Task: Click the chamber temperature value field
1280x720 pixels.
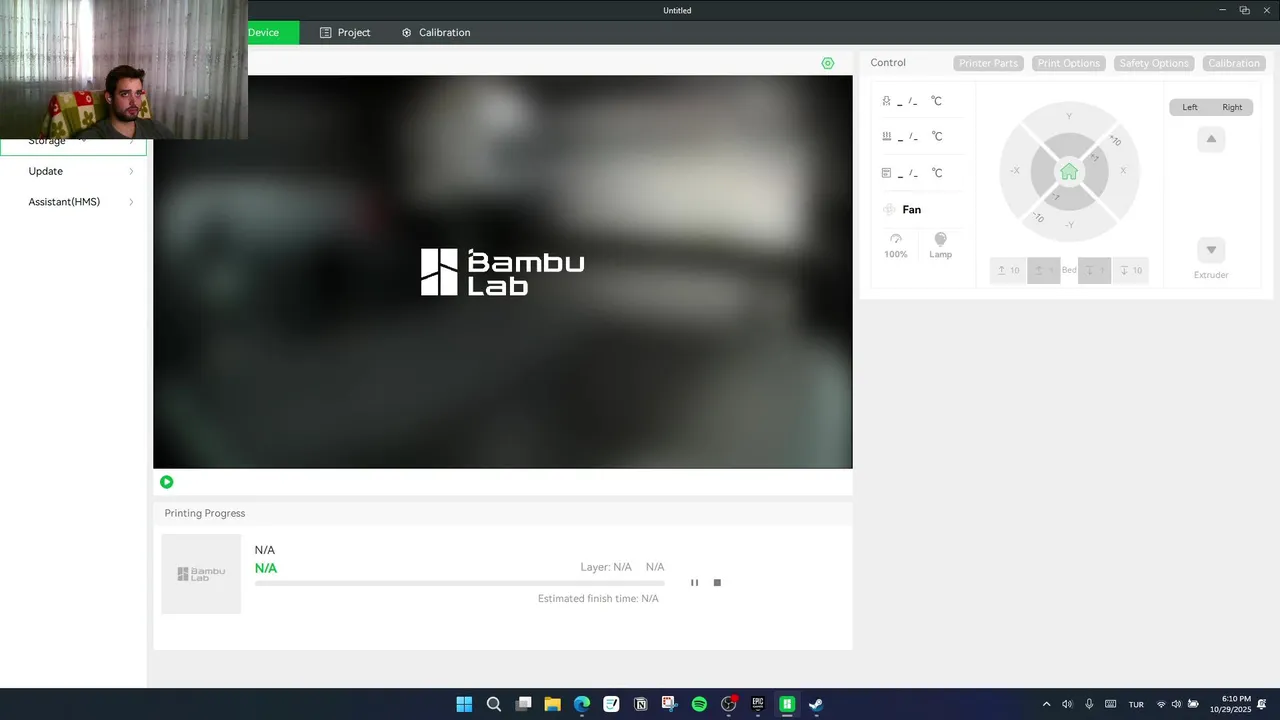Action: (907, 172)
